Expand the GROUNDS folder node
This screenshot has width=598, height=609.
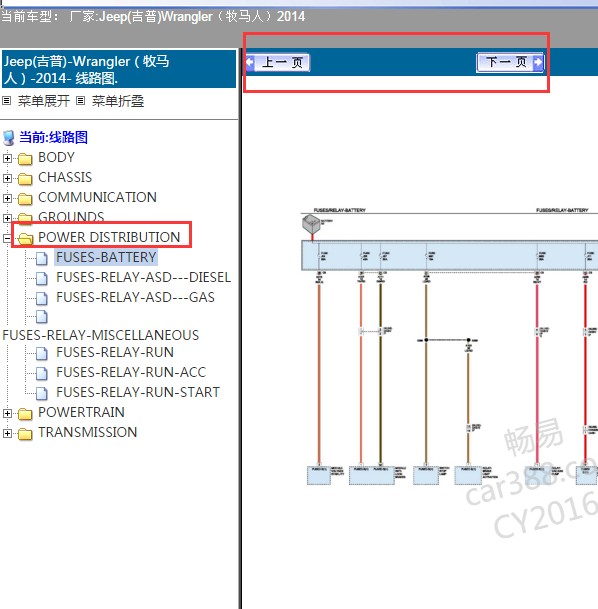(x=7, y=218)
